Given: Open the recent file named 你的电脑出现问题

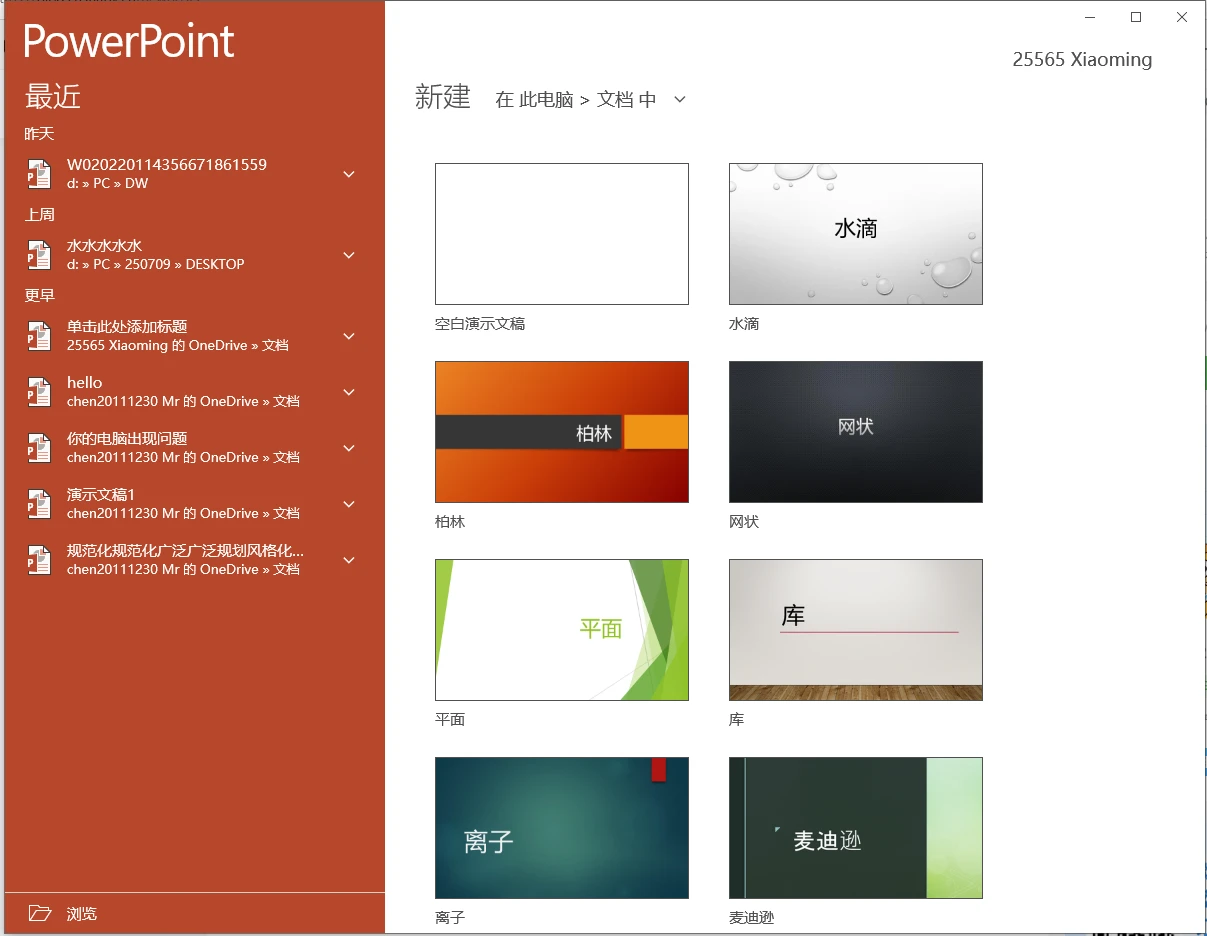Looking at the screenshot, I should [127, 439].
